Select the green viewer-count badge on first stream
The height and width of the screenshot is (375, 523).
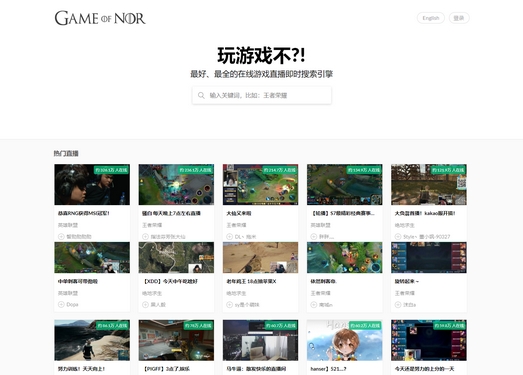click(111, 170)
